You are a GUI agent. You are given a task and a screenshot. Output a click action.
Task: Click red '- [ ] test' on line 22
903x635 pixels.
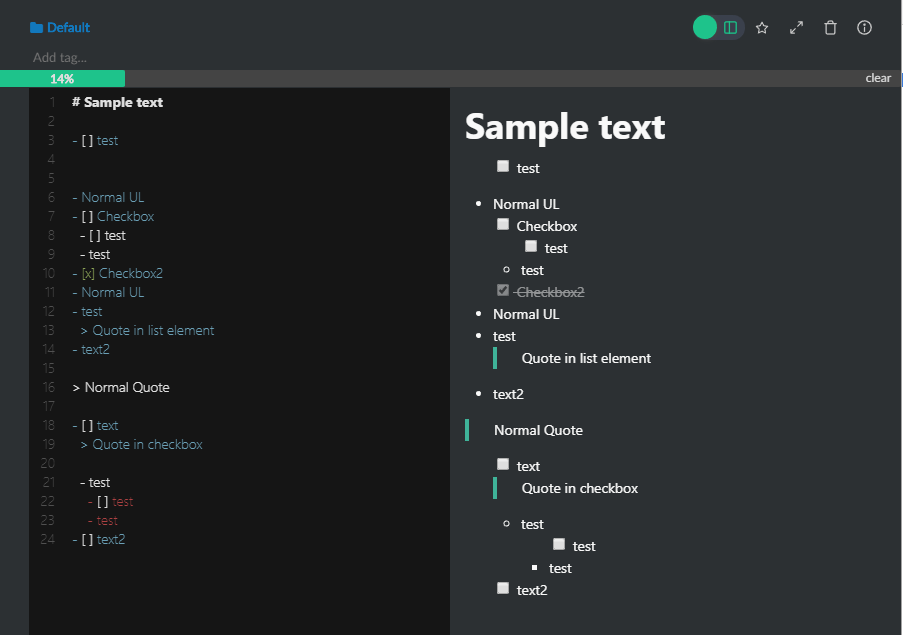[x=111, y=501]
